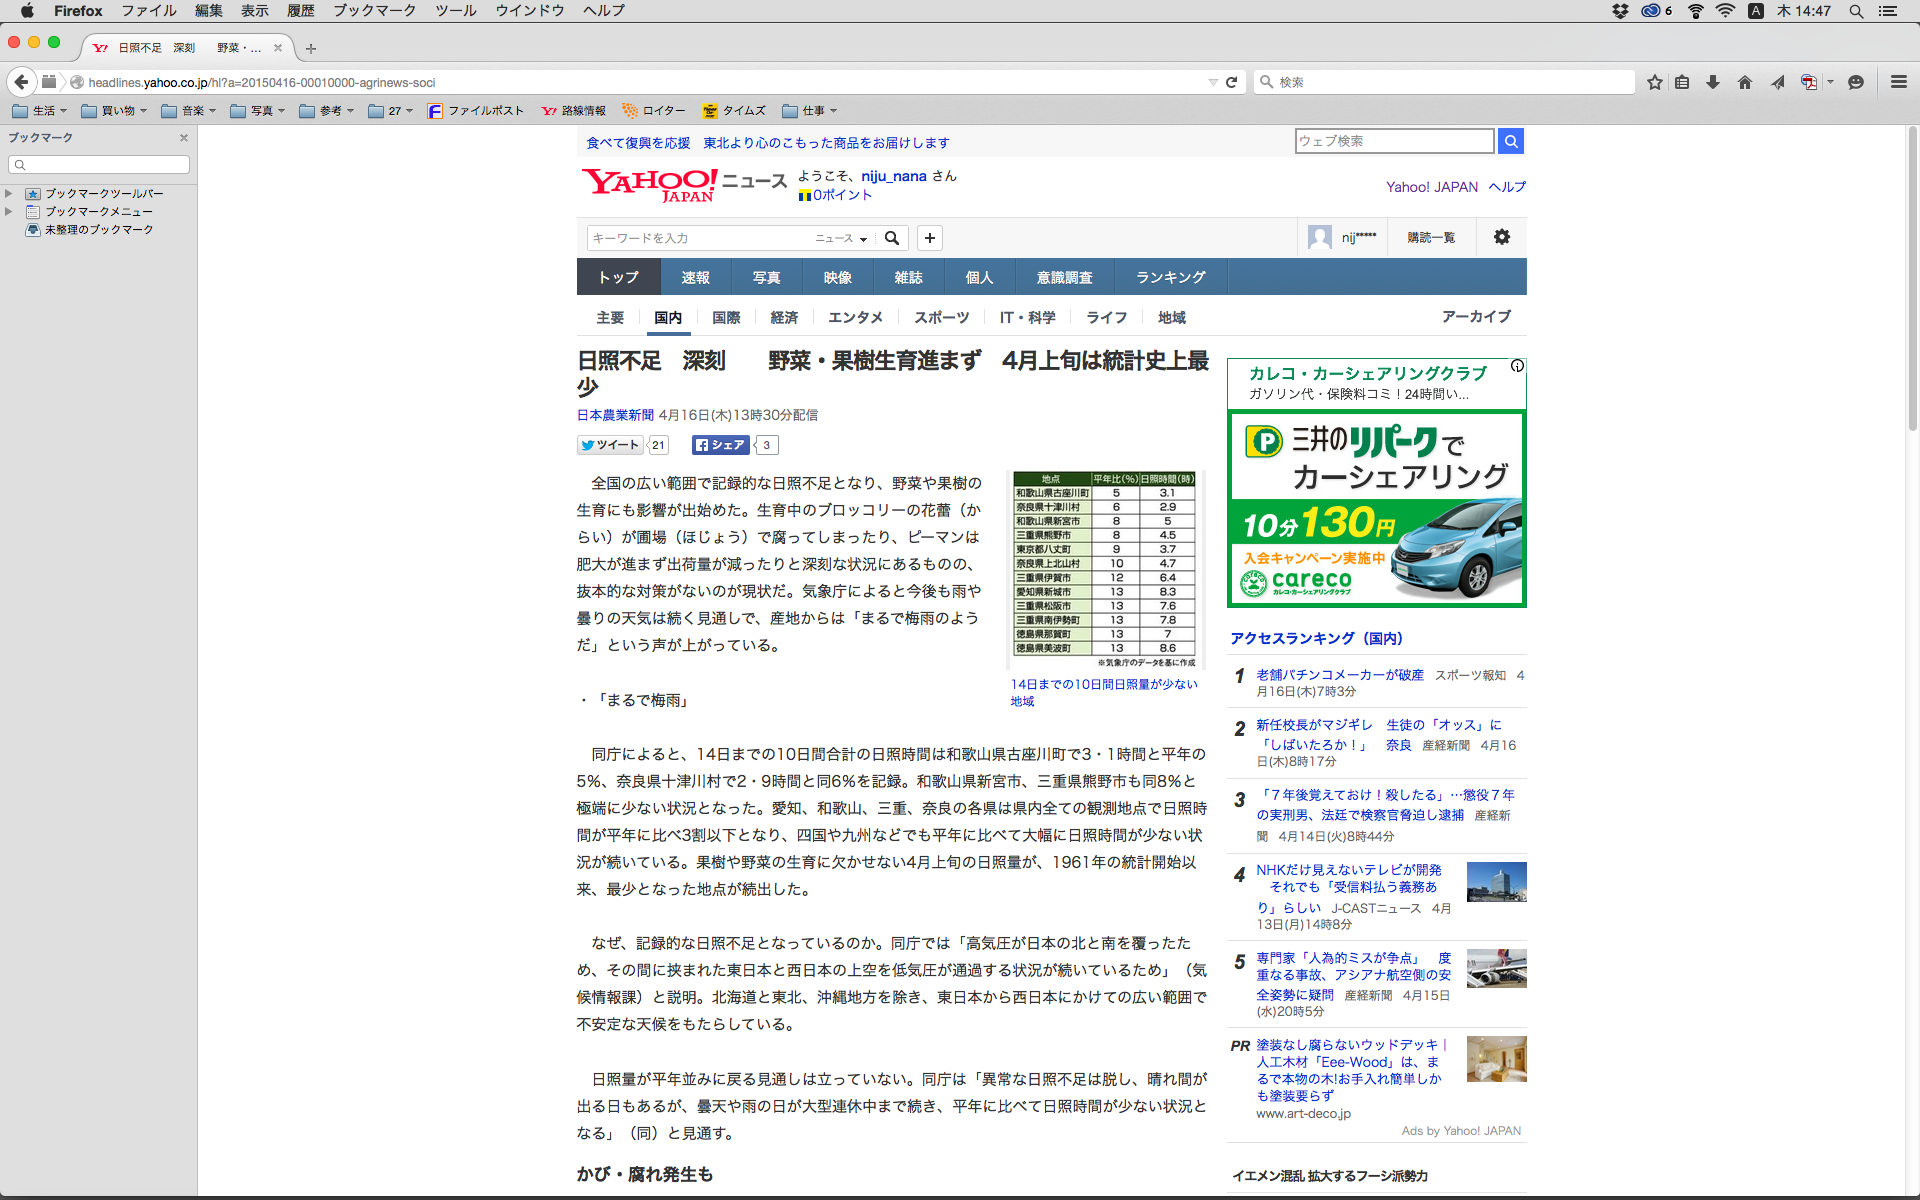Viewport: 1920px width, 1200px height.
Task: Click the home icon in the toolbar
Action: (x=1745, y=82)
